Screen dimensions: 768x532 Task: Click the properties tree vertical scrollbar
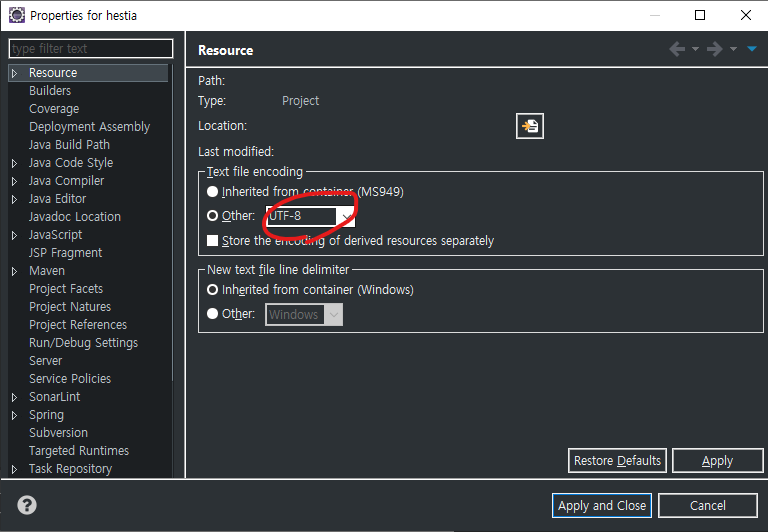[171, 223]
